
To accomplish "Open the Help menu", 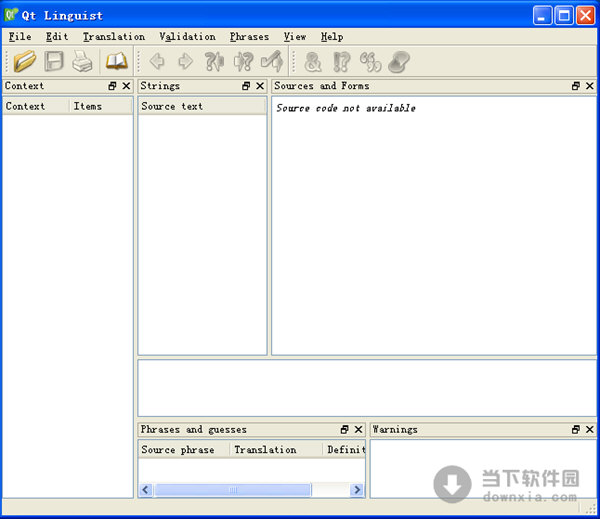I will tap(332, 37).
